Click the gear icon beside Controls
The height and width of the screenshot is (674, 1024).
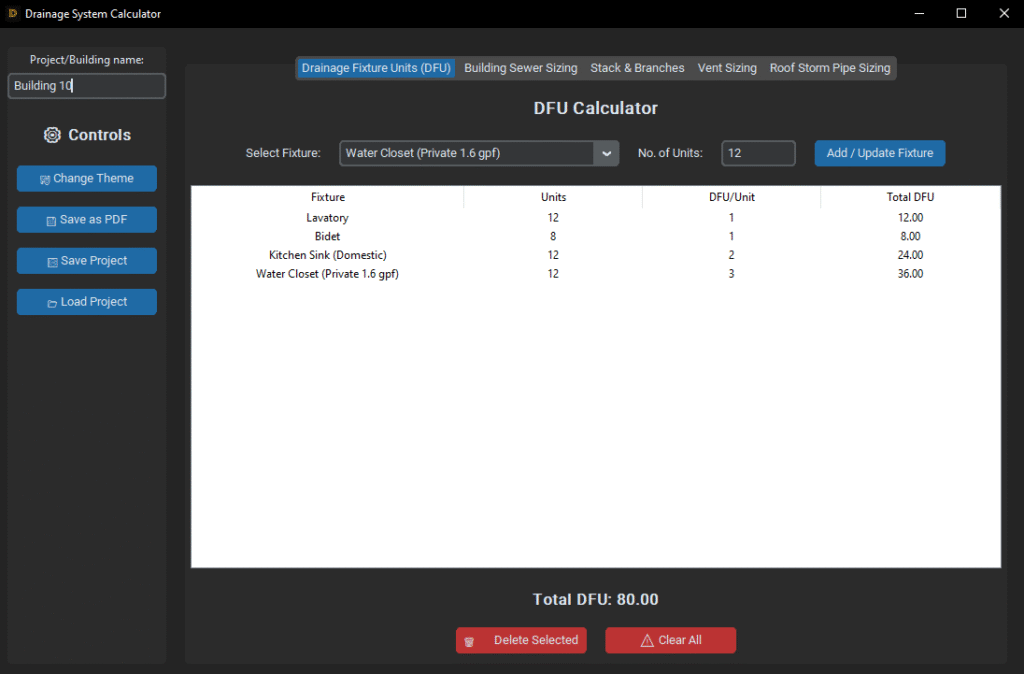[x=53, y=135]
